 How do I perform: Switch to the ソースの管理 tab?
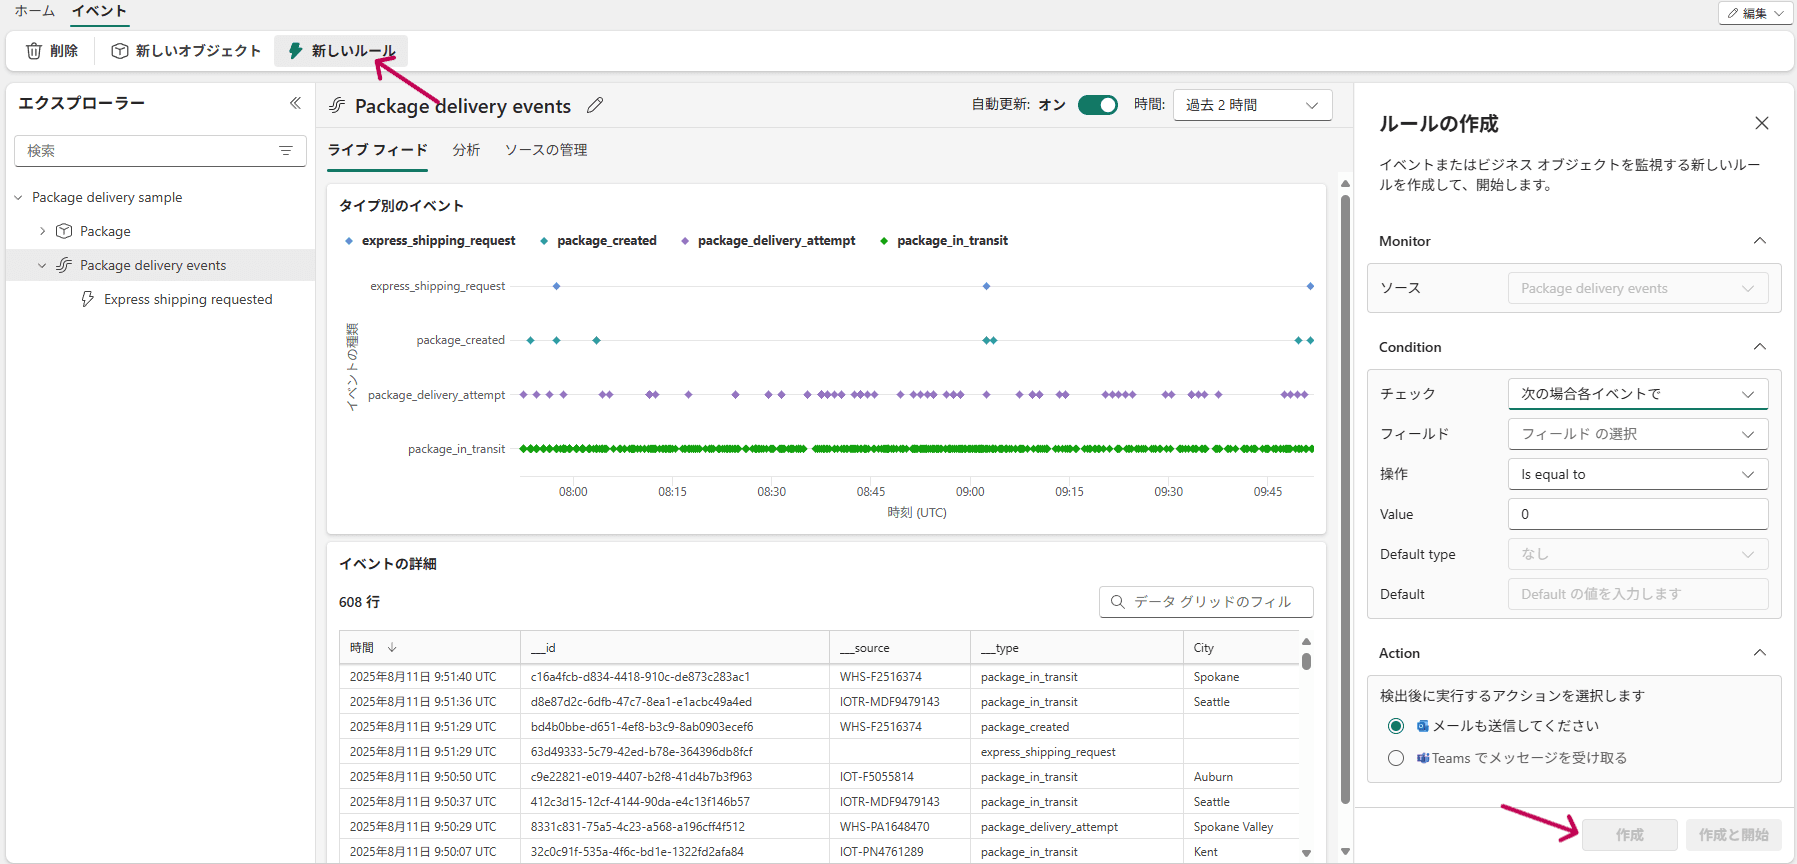(x=546, y=150)
